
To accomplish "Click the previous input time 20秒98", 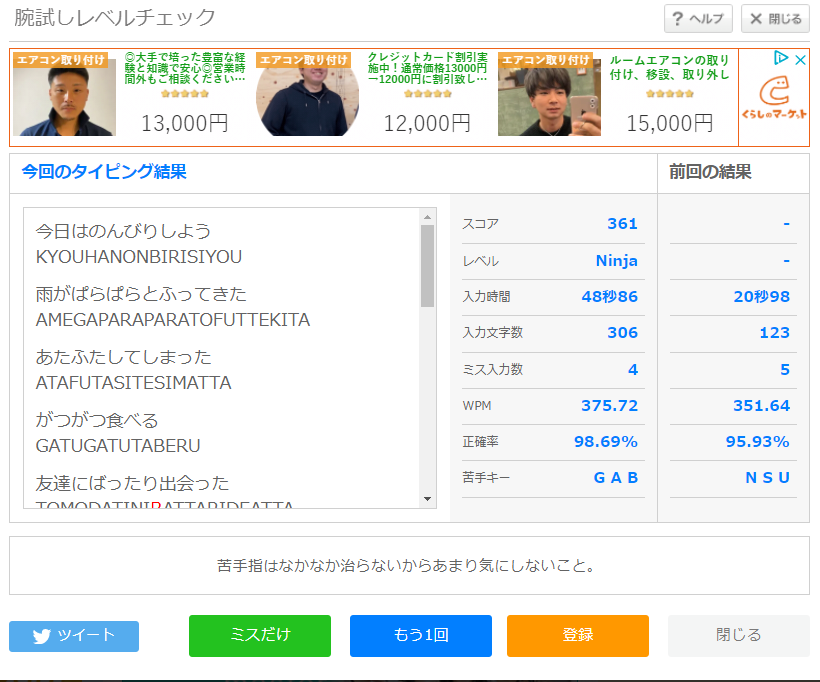I will pos(761,297).
